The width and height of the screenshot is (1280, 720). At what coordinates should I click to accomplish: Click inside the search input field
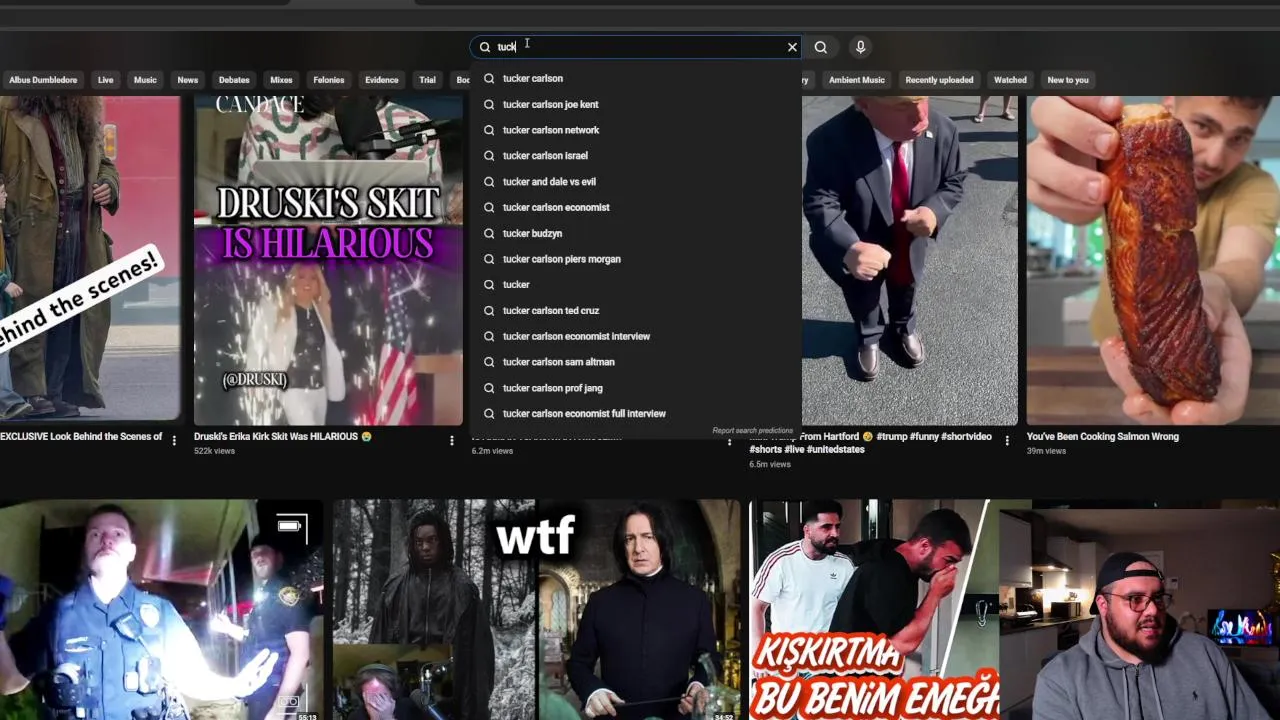tap(636, 47)
